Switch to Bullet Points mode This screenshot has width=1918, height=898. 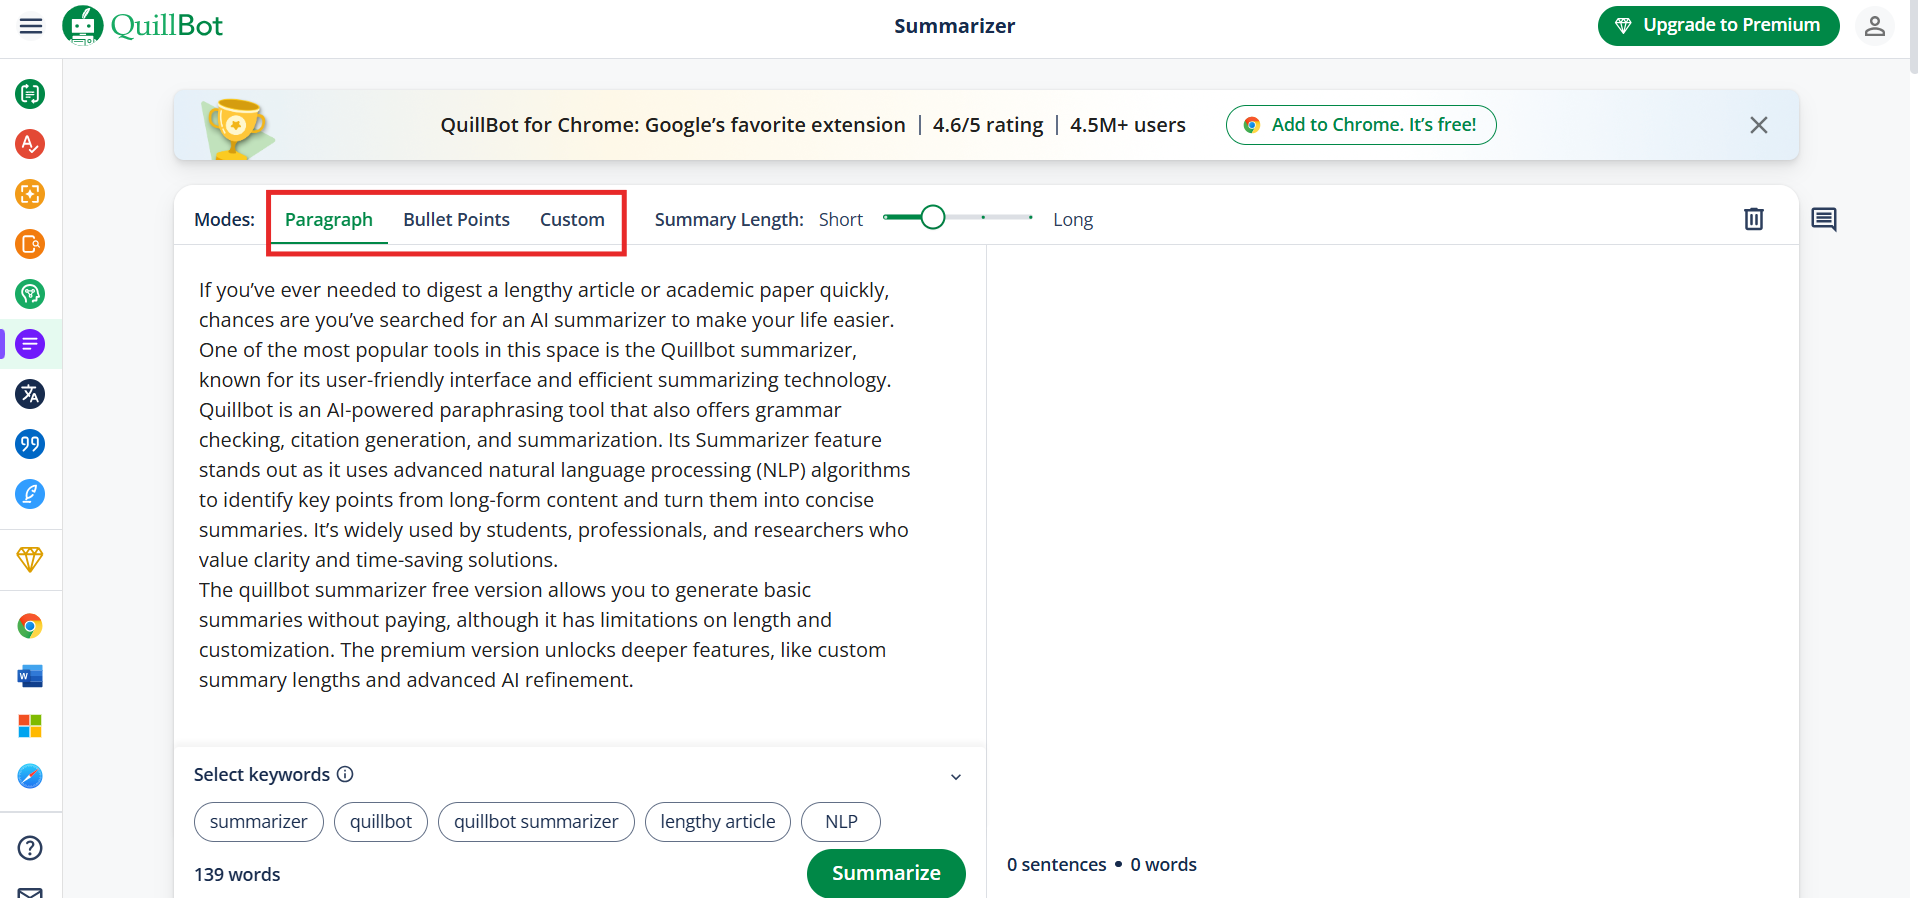(x=456, y=220)
